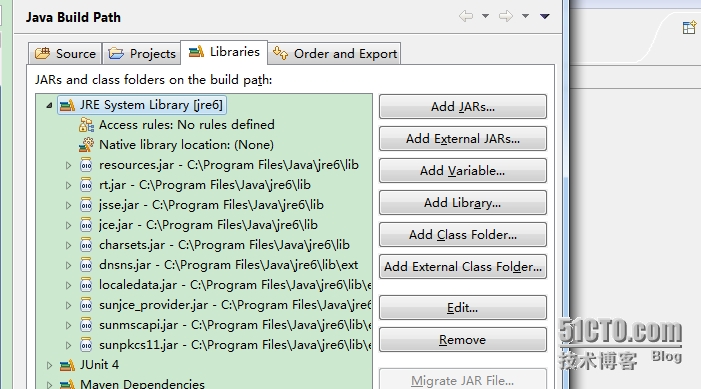Expand the JUnit 4 library node

[x=49, y=365]
